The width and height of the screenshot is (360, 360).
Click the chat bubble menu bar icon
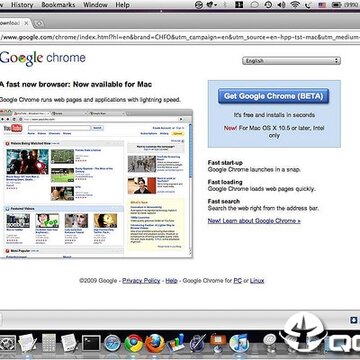pyautogui.click(x=254, y=5)
